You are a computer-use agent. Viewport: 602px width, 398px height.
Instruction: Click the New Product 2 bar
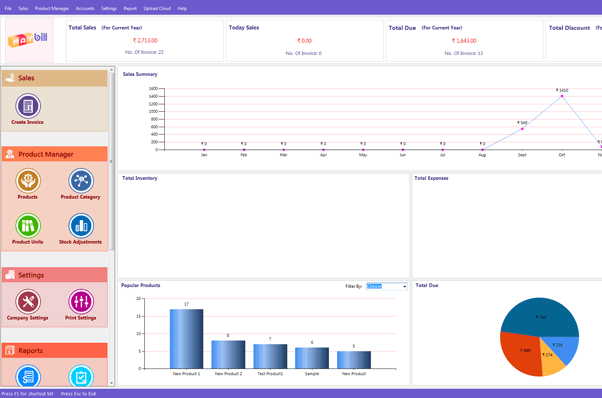(228, 354)
